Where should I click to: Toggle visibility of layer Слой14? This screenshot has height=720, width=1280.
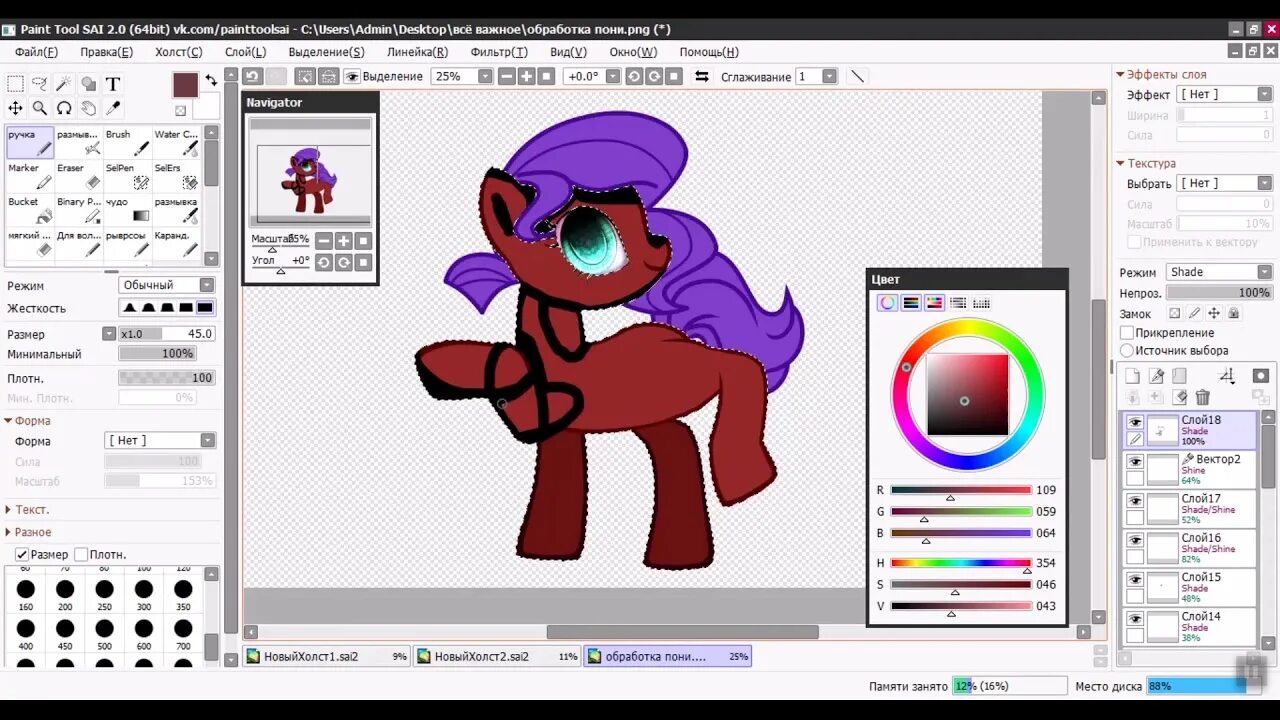coord(1135,619)
